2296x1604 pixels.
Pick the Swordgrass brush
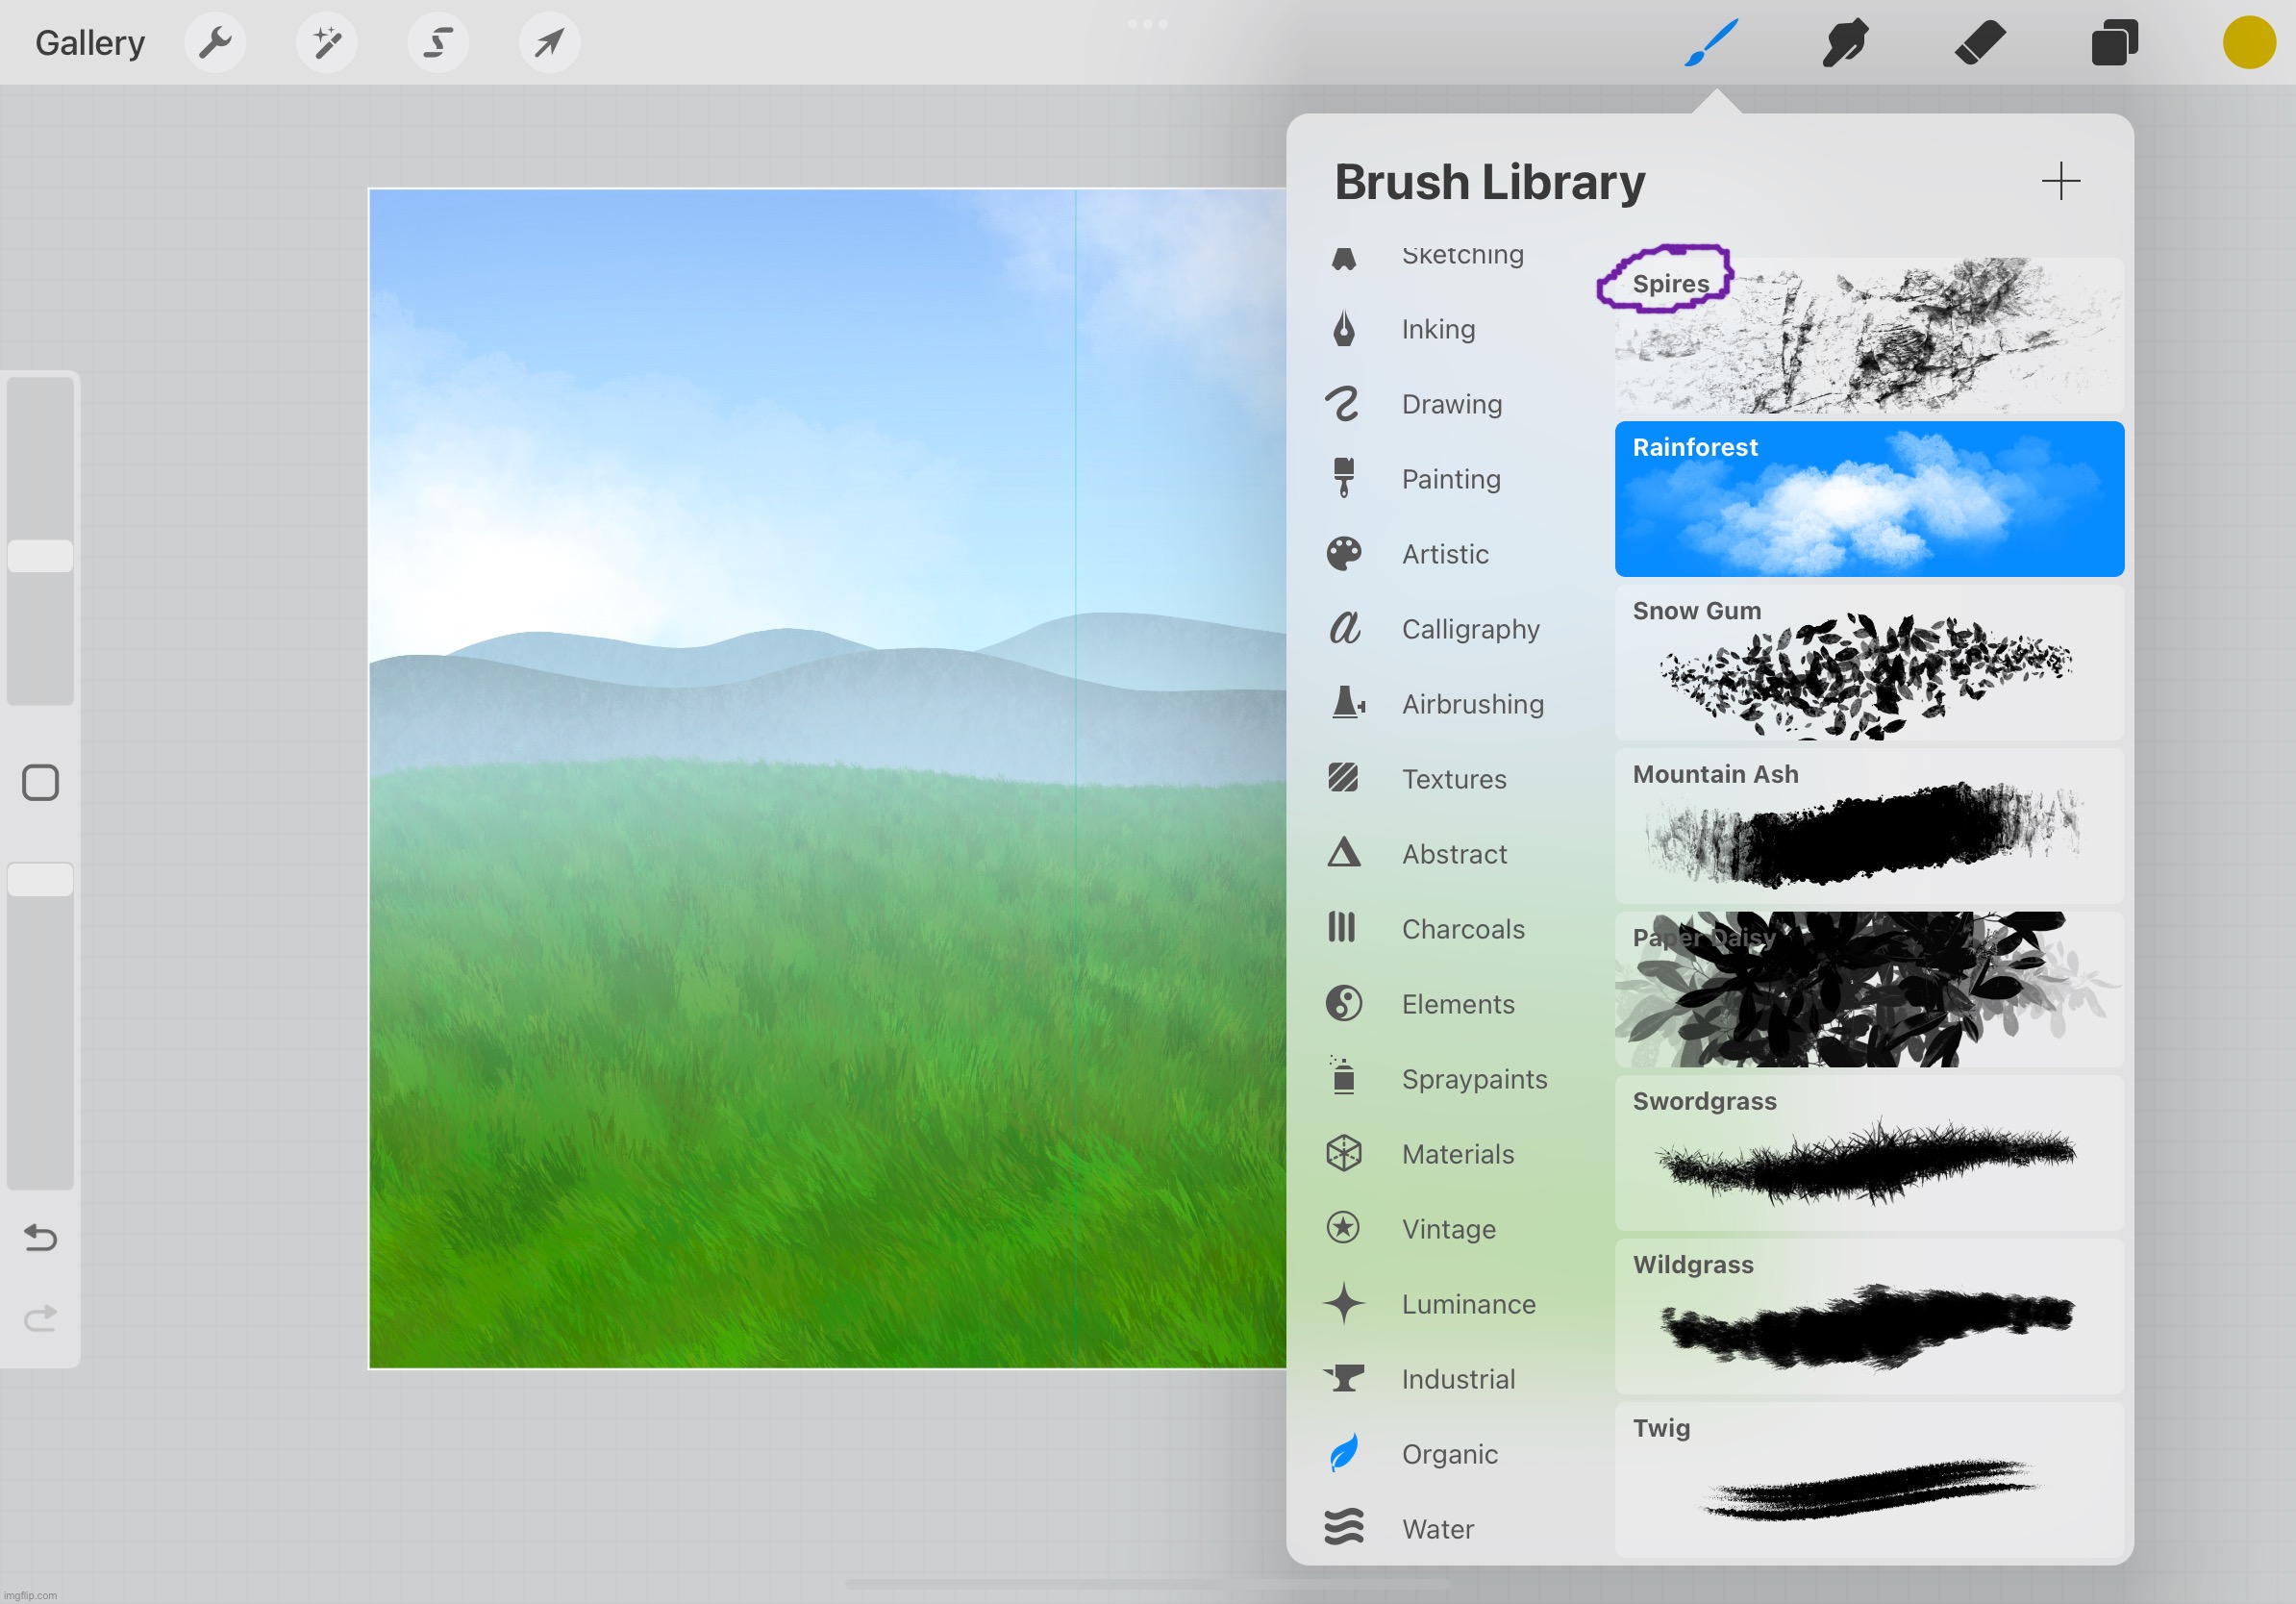click(x=1869, y=1153)
